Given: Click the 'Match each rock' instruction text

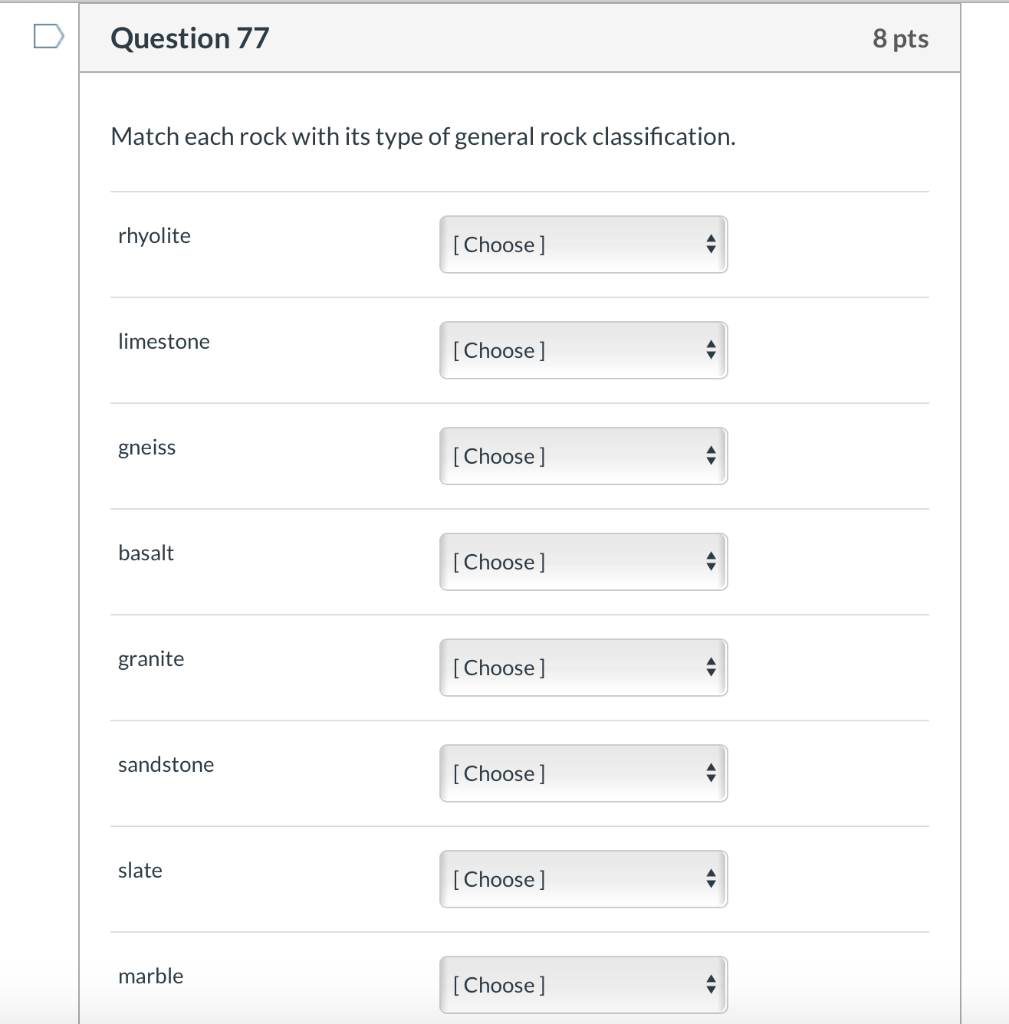Looking at the screenshot, I should pyautogui.click(x=423, y=136).
